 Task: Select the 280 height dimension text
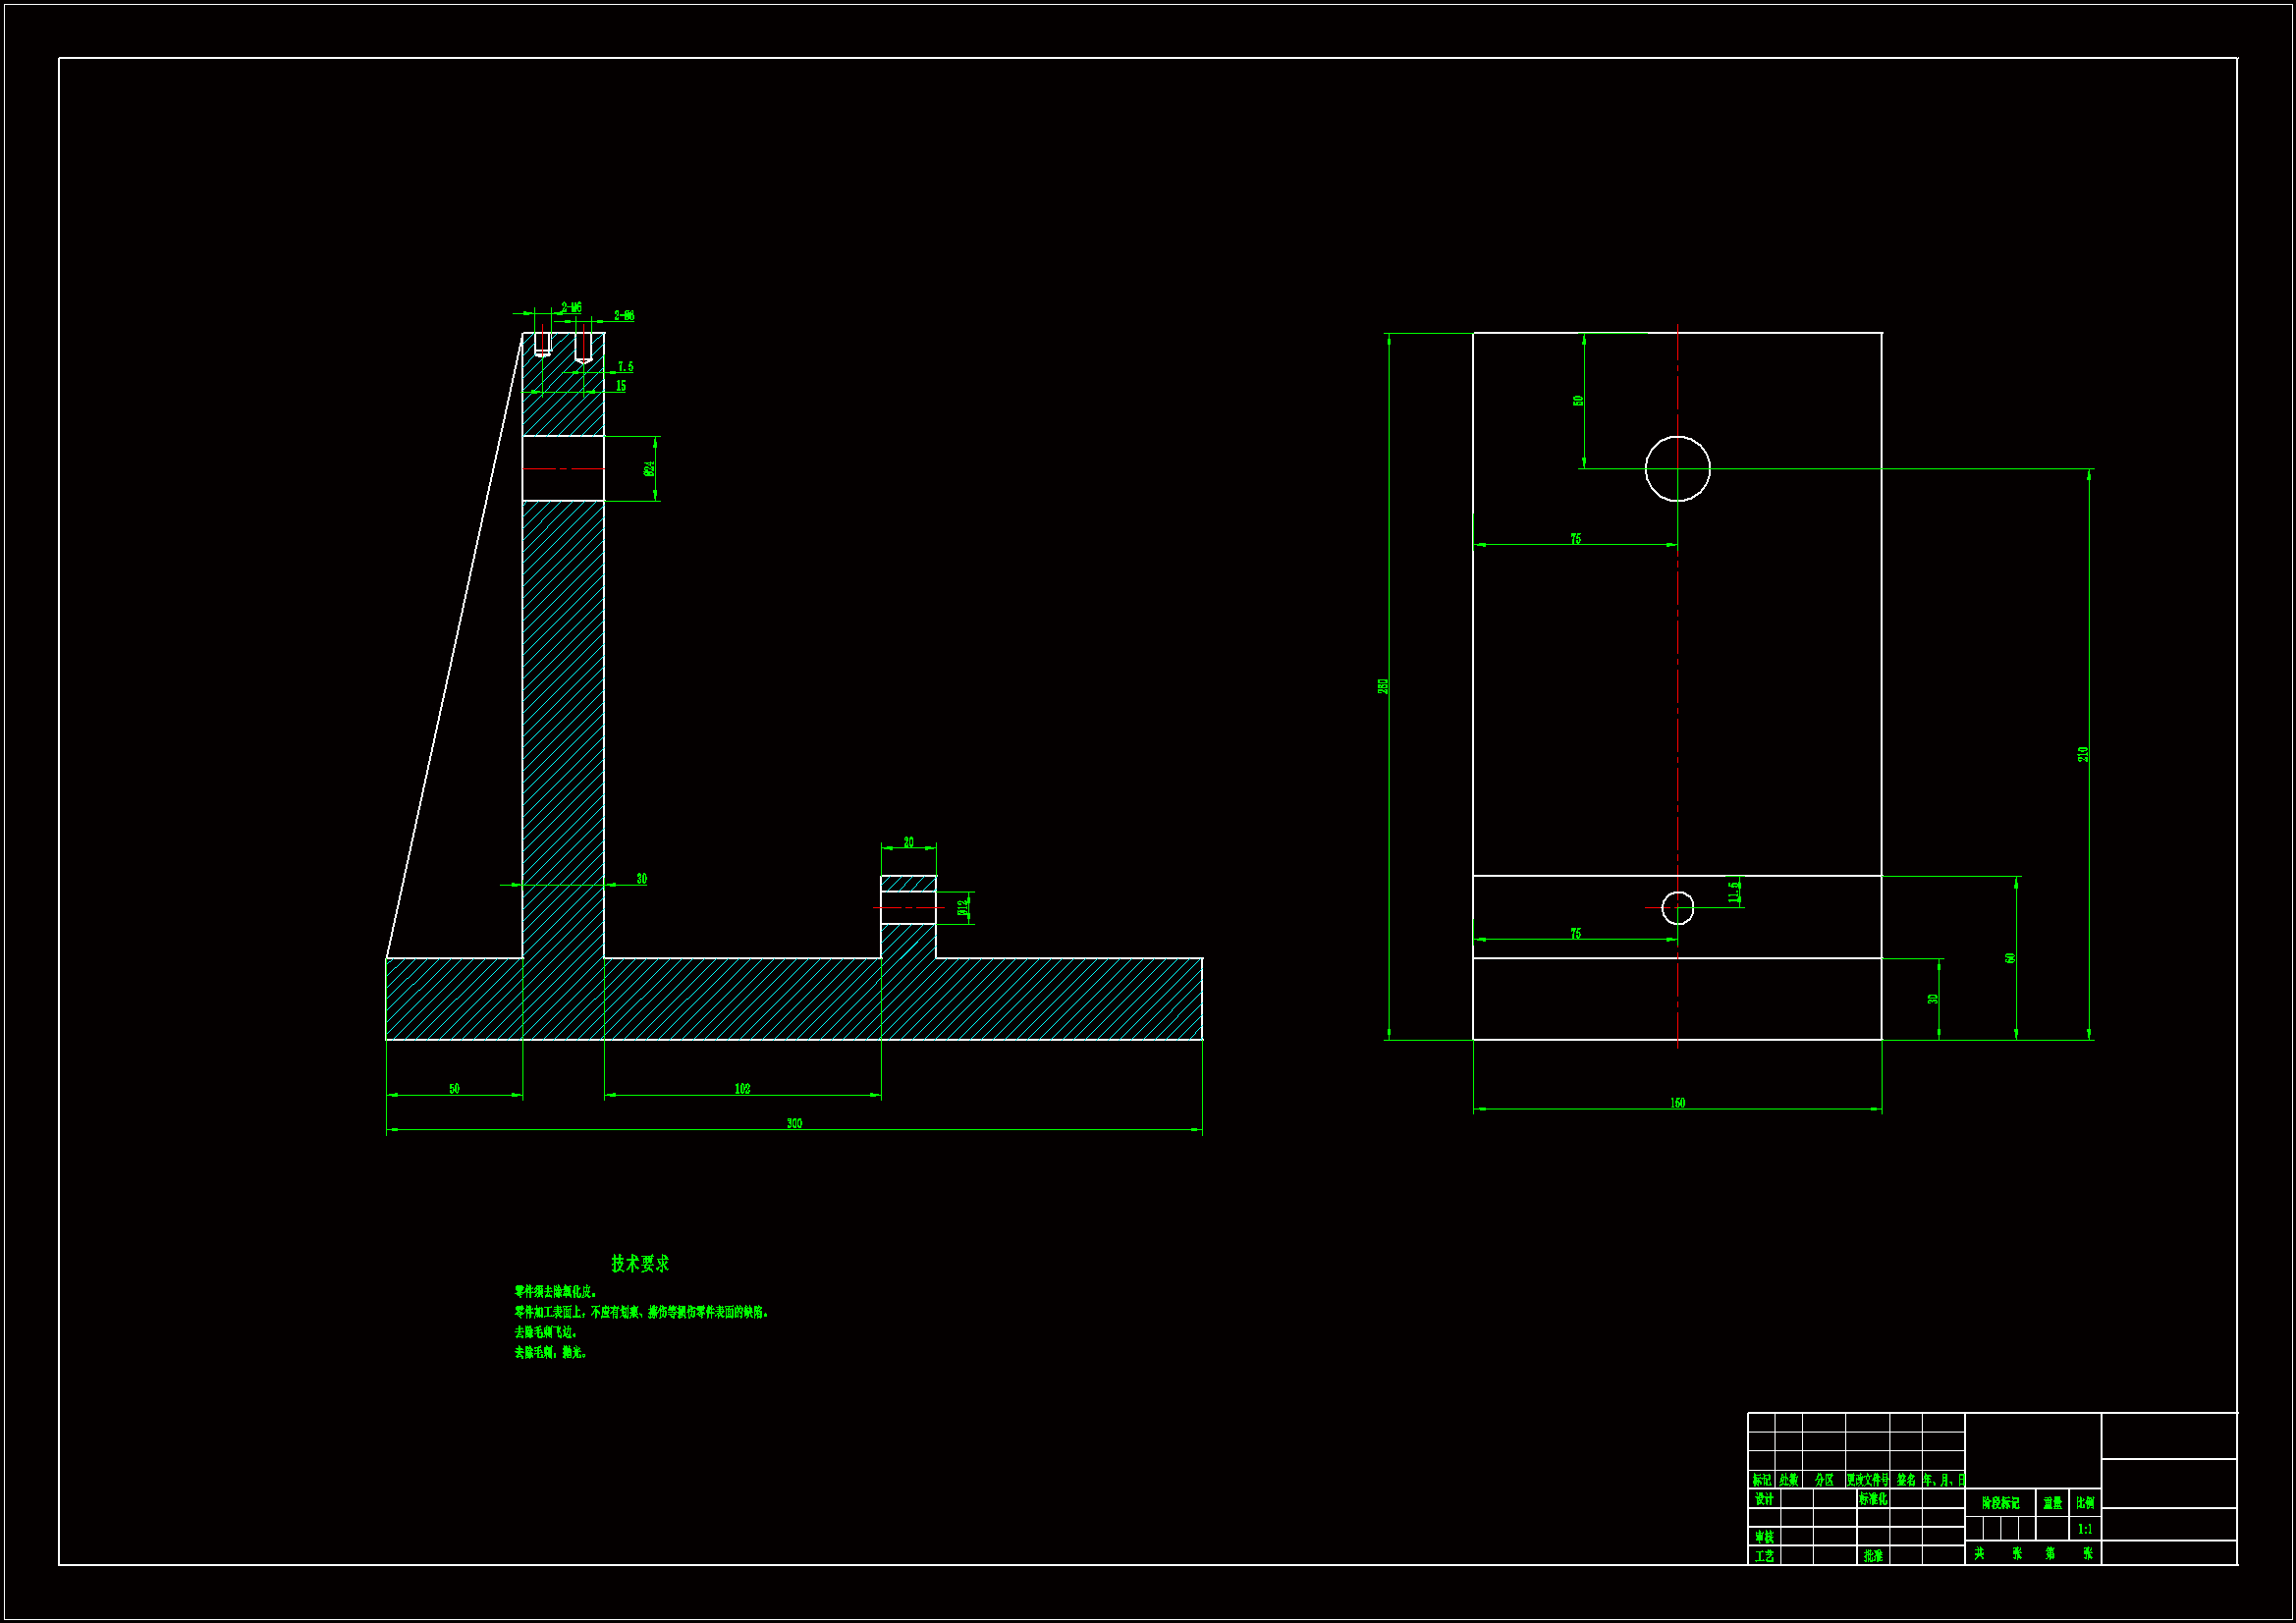pos(1383,686)
